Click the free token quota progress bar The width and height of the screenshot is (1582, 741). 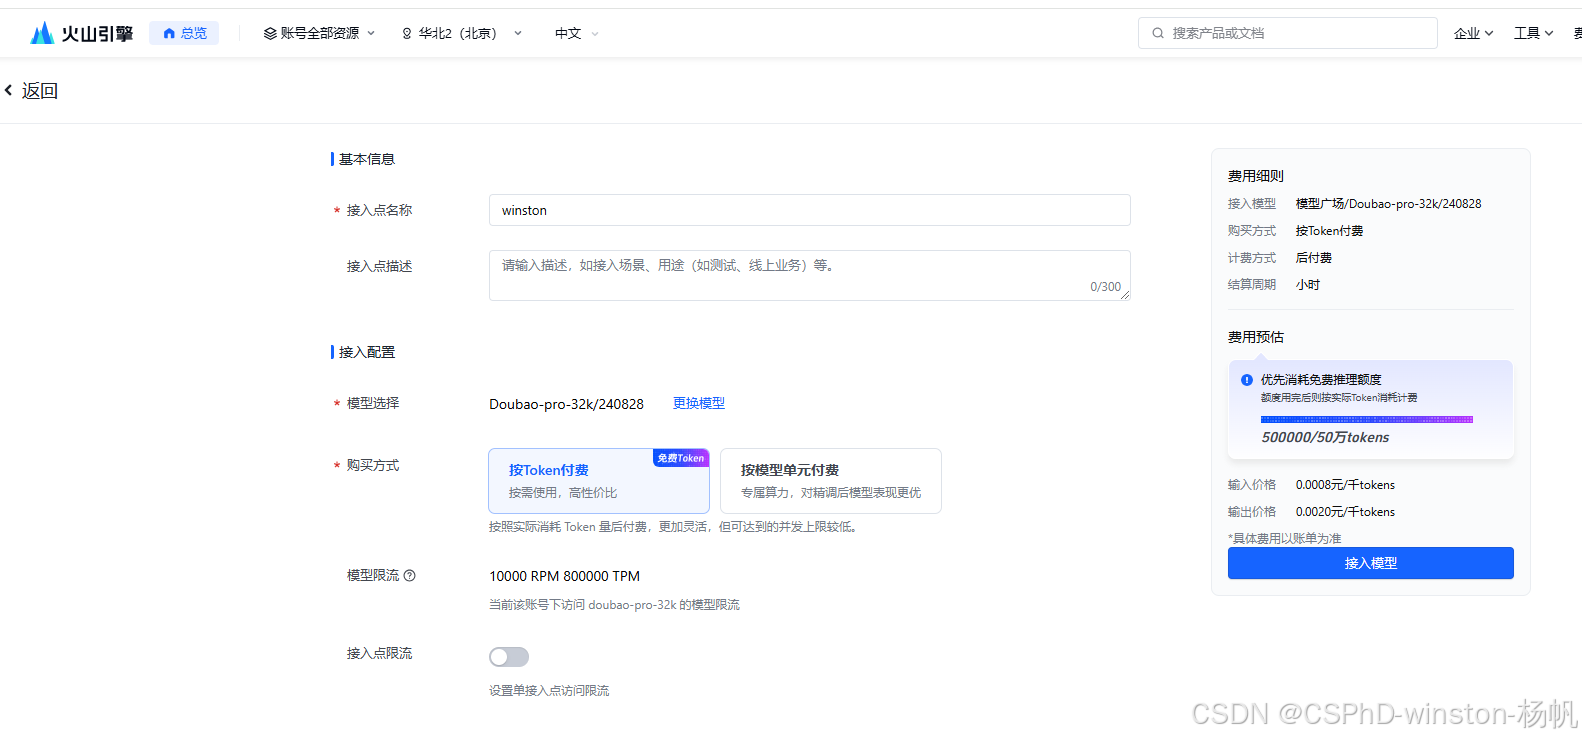(x=1367, y=419)
